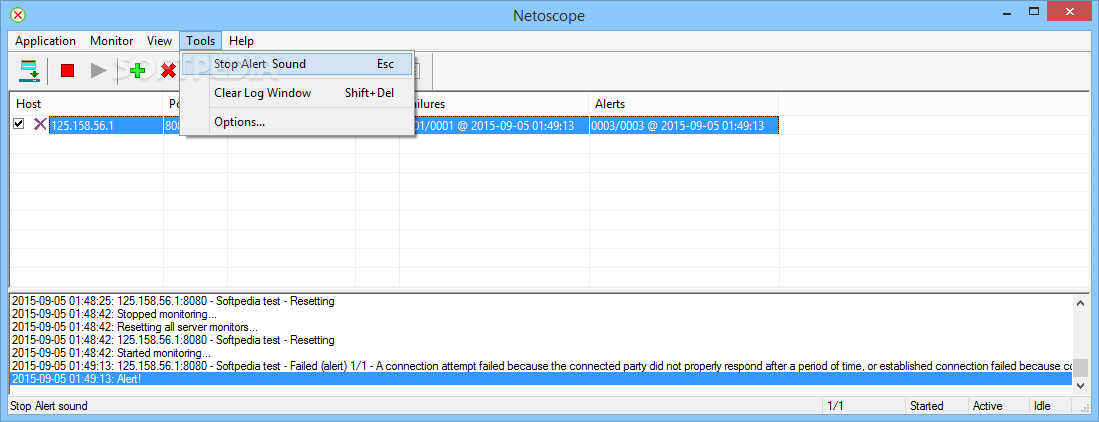Click the failures cell ending in 01:49:13
The height and width of the screenshot is (422, 1099).
(500, 125)
